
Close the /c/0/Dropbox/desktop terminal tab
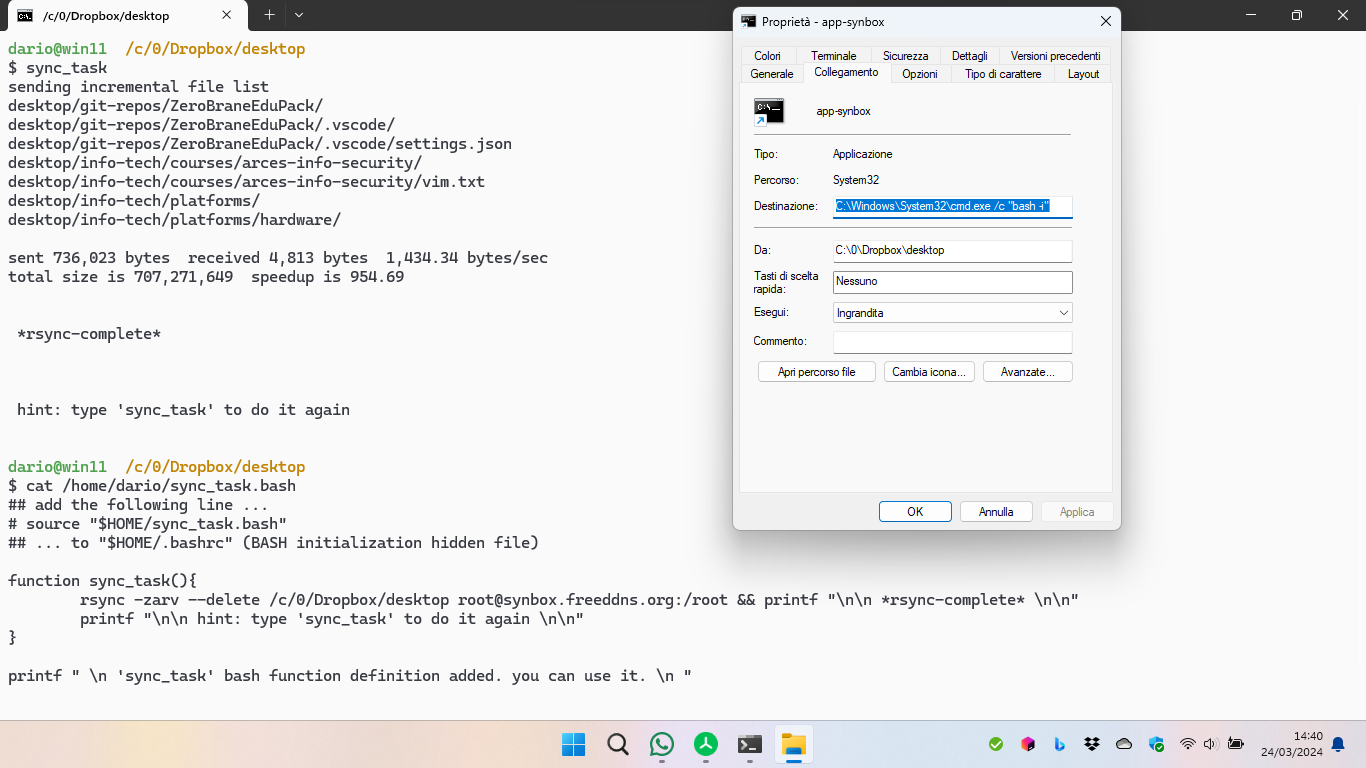click(227, 15)
